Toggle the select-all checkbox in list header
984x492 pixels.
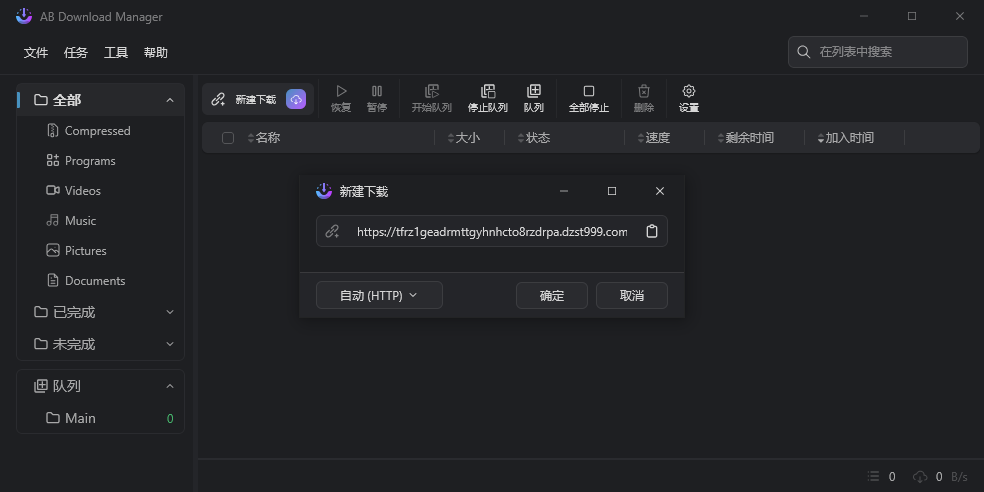tap(228, 138)
